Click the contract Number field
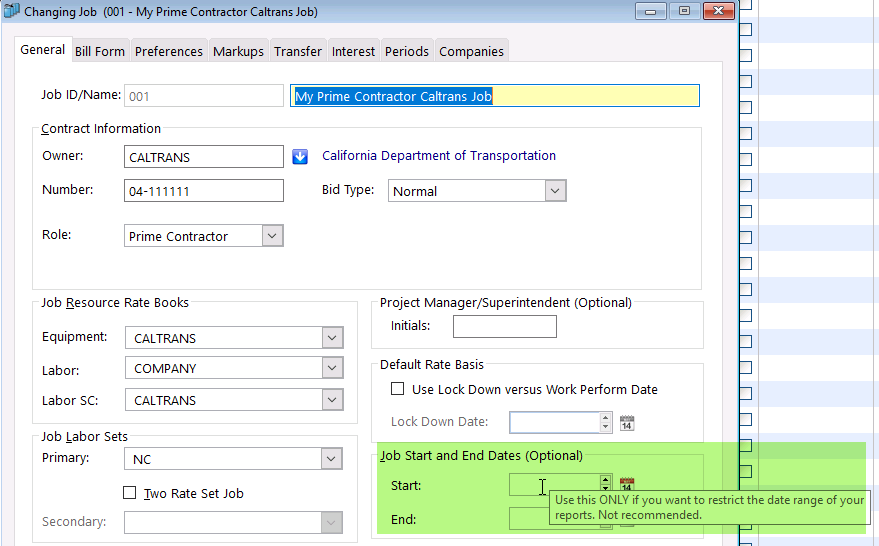Screen dimensions: 879x546 pyautogui.click(x=204, y=191)
